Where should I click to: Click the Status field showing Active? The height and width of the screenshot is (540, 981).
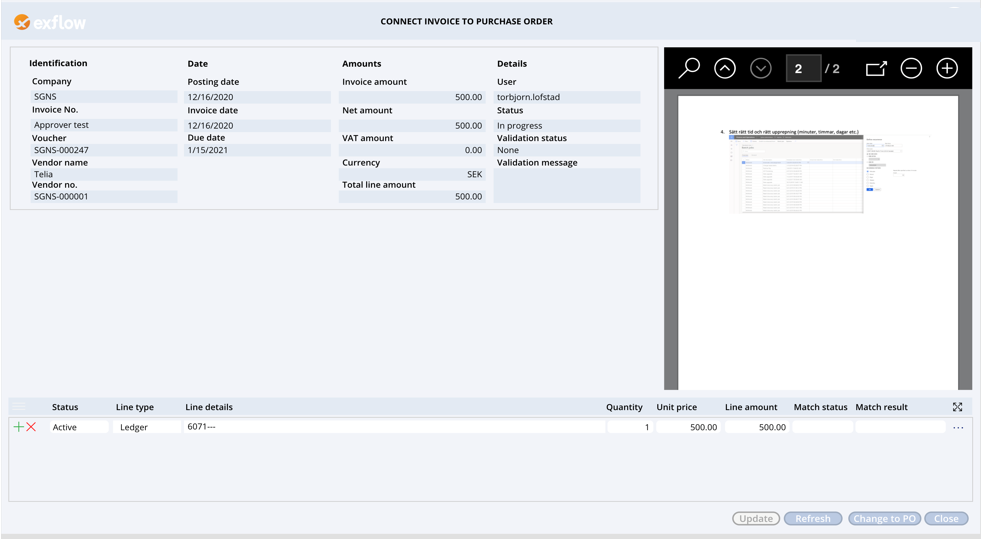pyautogui.click(x=79, y=427)
